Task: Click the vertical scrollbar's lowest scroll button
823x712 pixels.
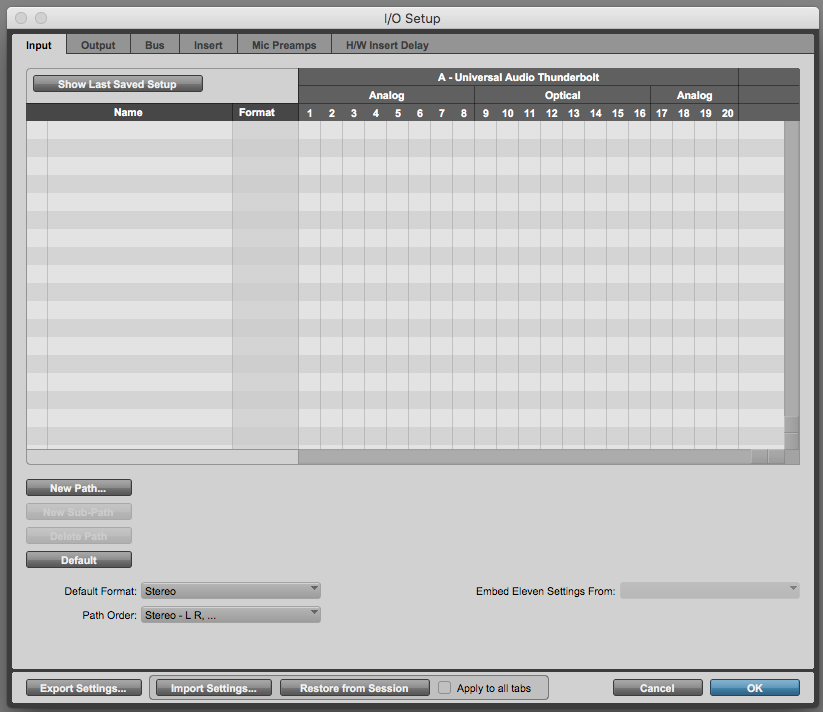Action: click(x=792, y=441)
